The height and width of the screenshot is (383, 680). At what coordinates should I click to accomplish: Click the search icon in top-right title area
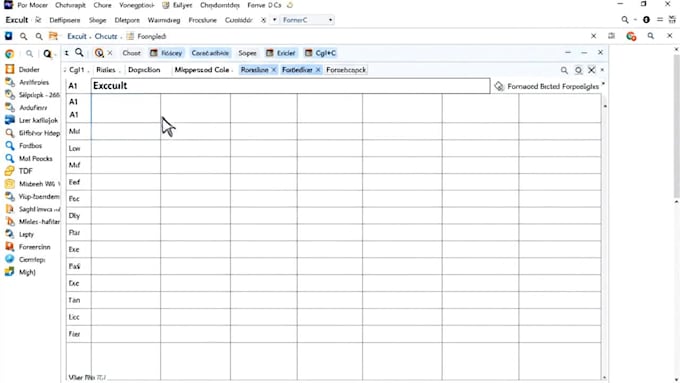(x=625, y=20)
